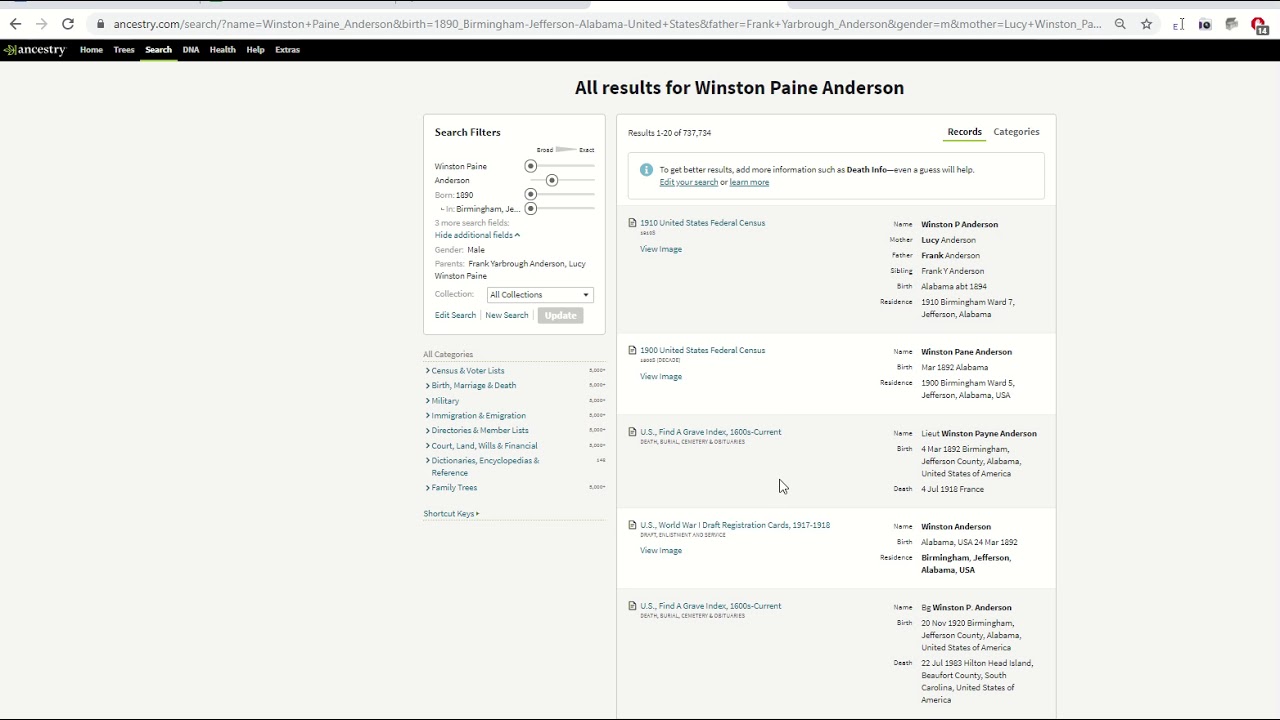Switch to the Categories tab

[1016, 132]
